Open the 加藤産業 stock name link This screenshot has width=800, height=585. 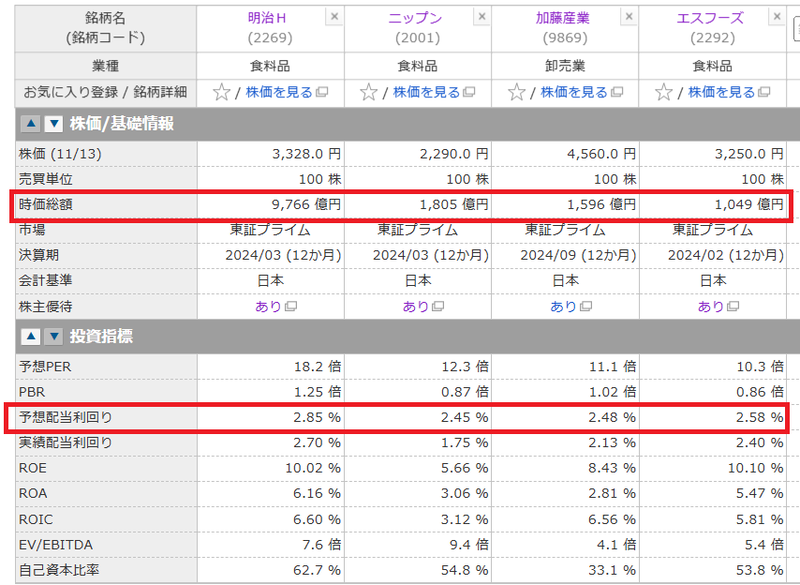pos(563,18)
